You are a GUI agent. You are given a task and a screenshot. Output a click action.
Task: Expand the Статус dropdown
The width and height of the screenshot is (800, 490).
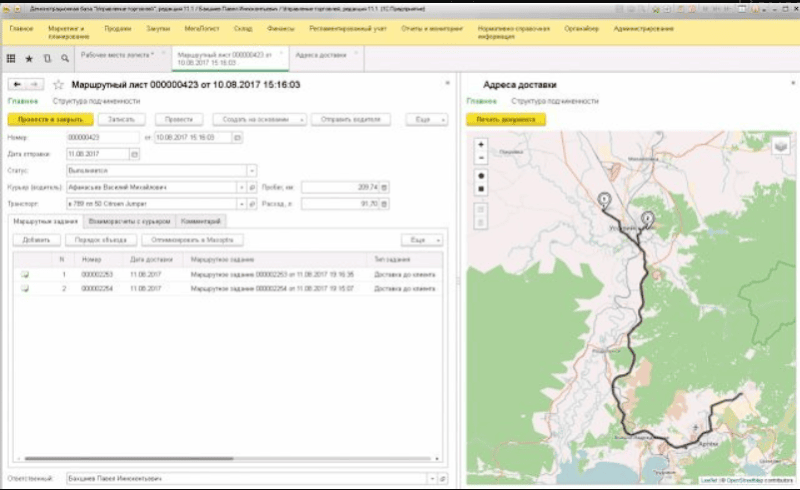point(252,171)
